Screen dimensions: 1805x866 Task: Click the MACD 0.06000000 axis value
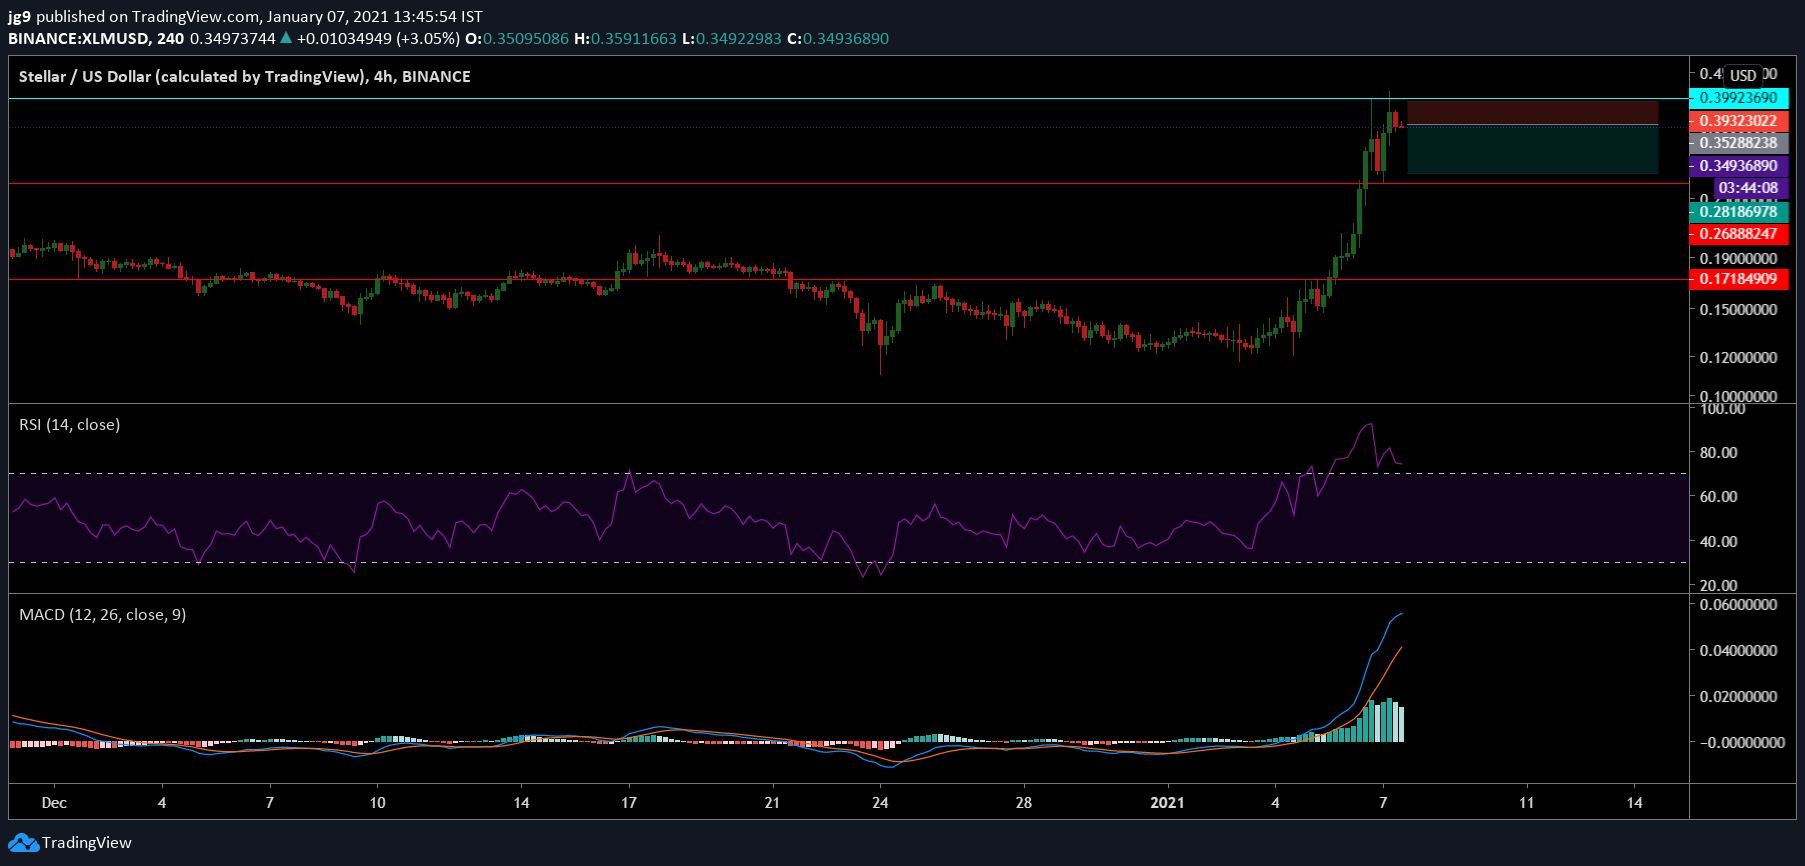point(1738,605)
